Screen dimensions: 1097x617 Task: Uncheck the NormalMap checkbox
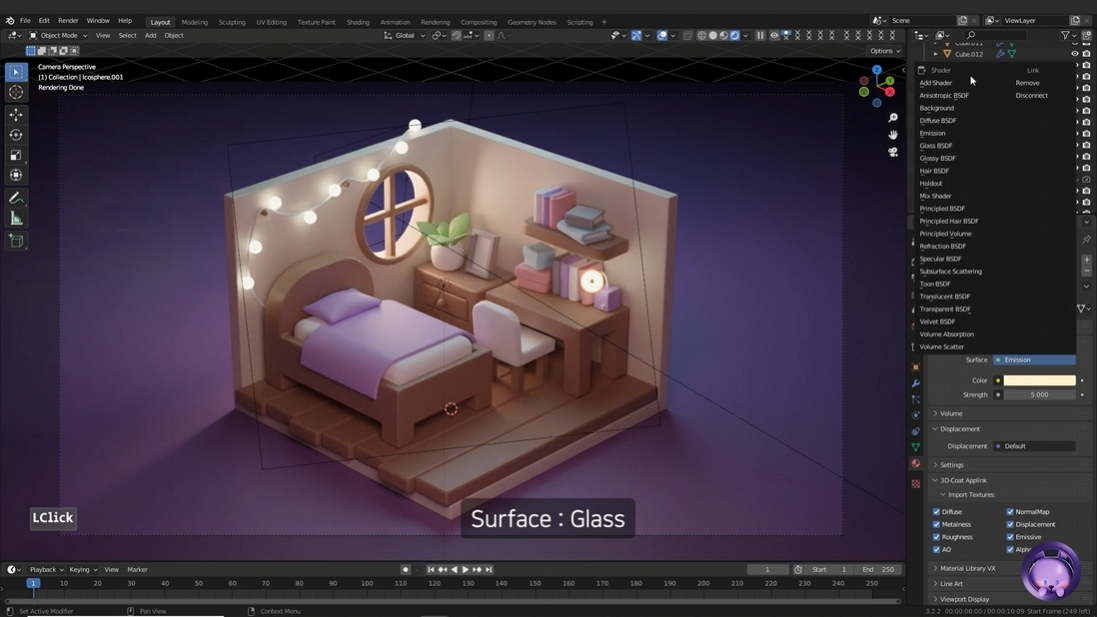click(x=1010, y=512)
